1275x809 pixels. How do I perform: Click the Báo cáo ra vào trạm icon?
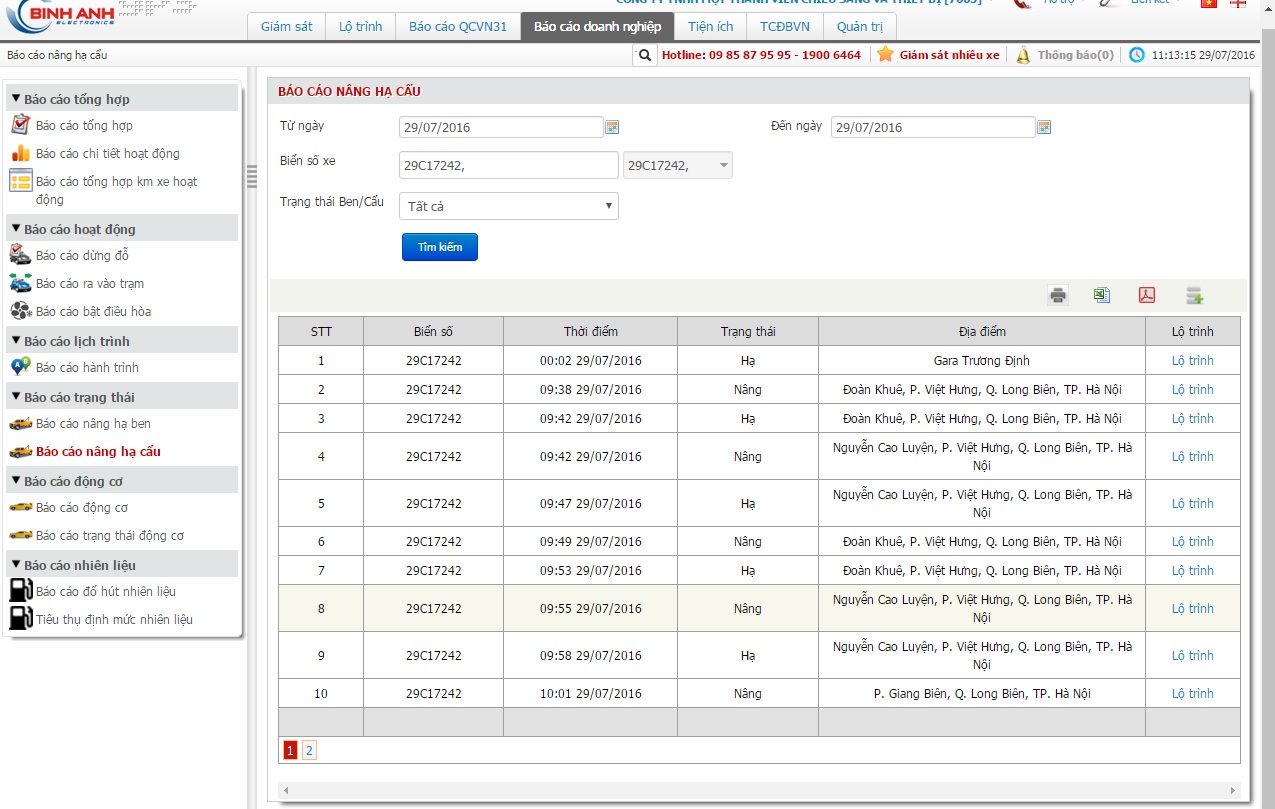pyautogui.click(x=20, y=283)
